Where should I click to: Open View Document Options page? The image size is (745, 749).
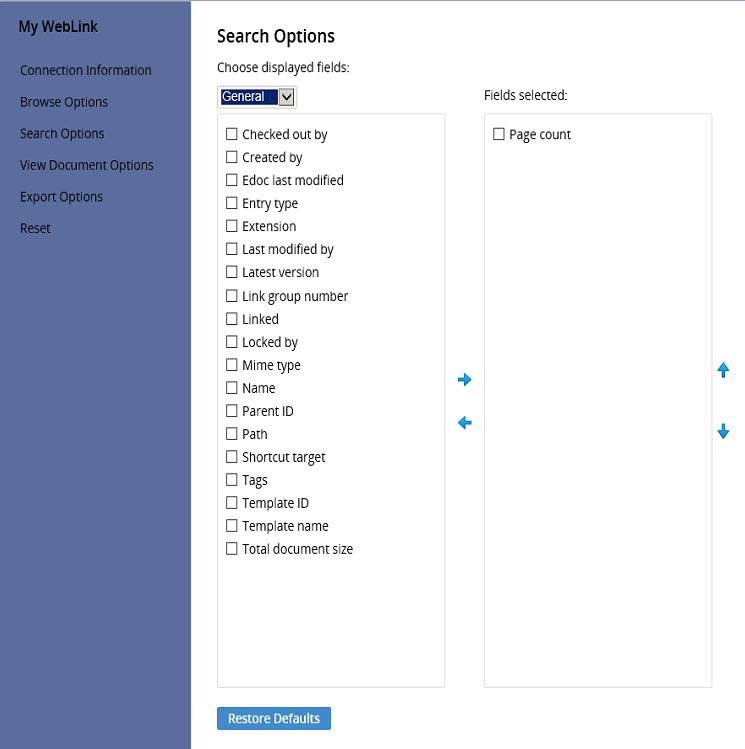pyautogui.click(x=87, y=165)
